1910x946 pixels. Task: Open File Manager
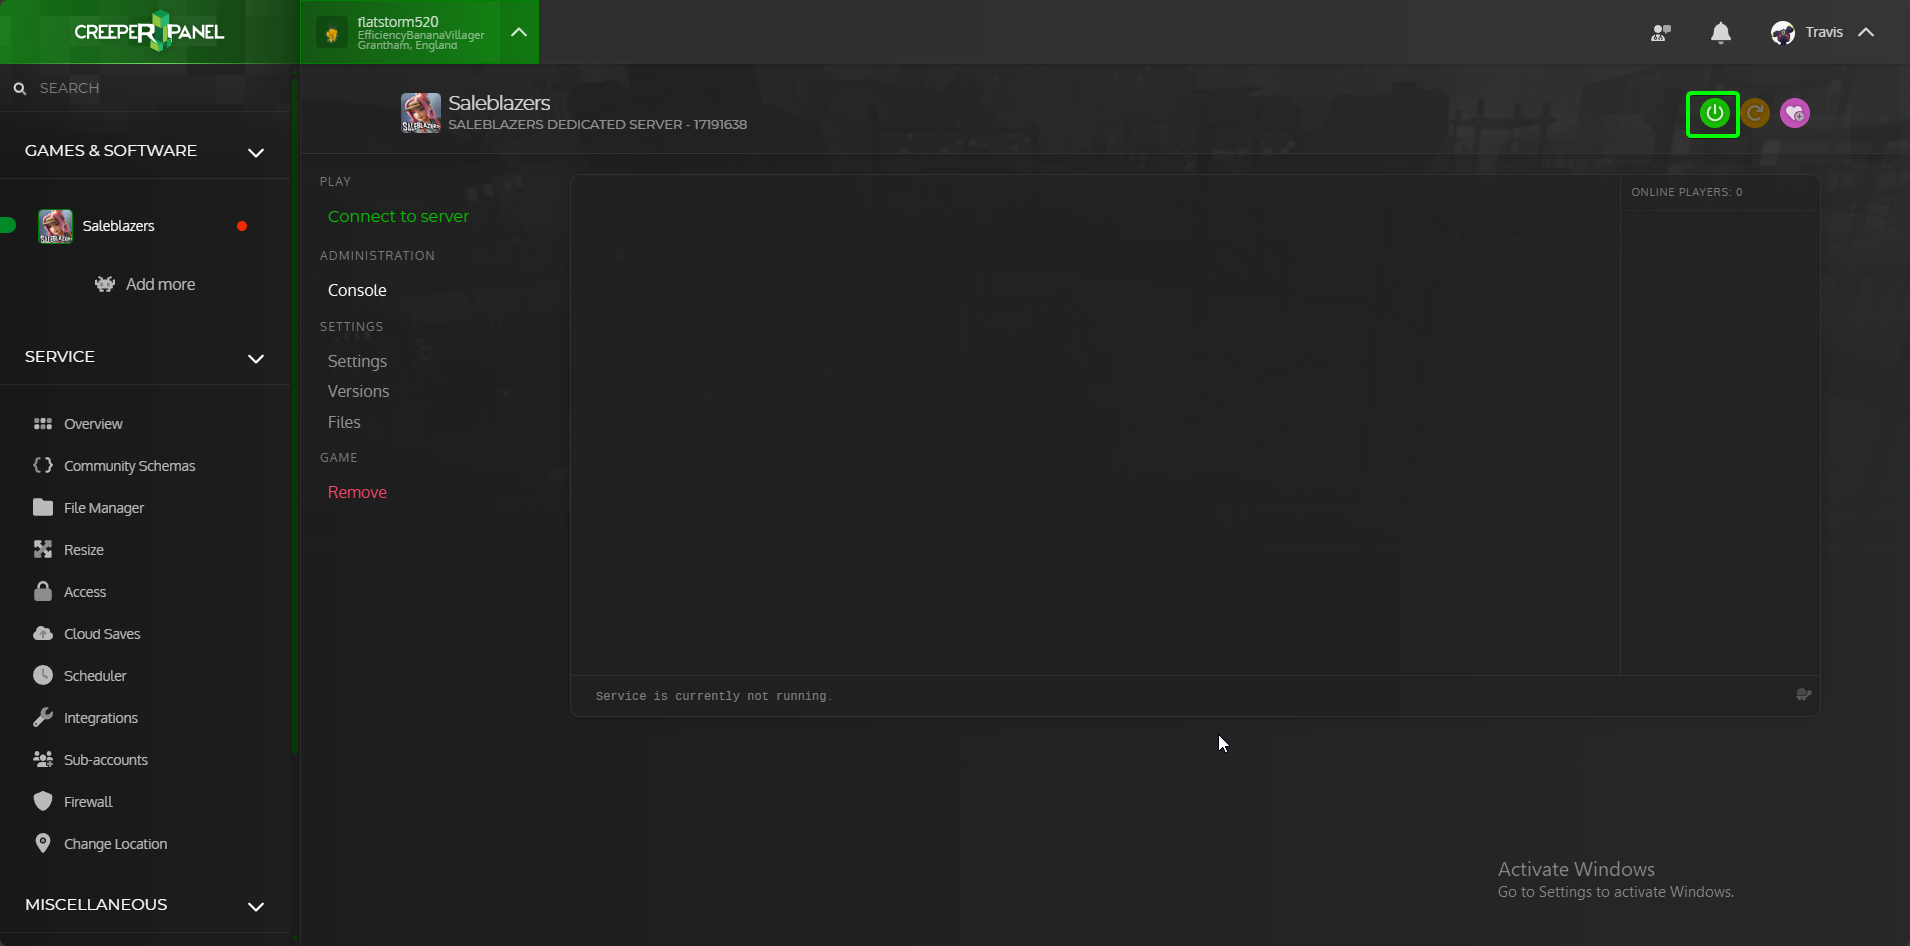(x=104, y=508)
